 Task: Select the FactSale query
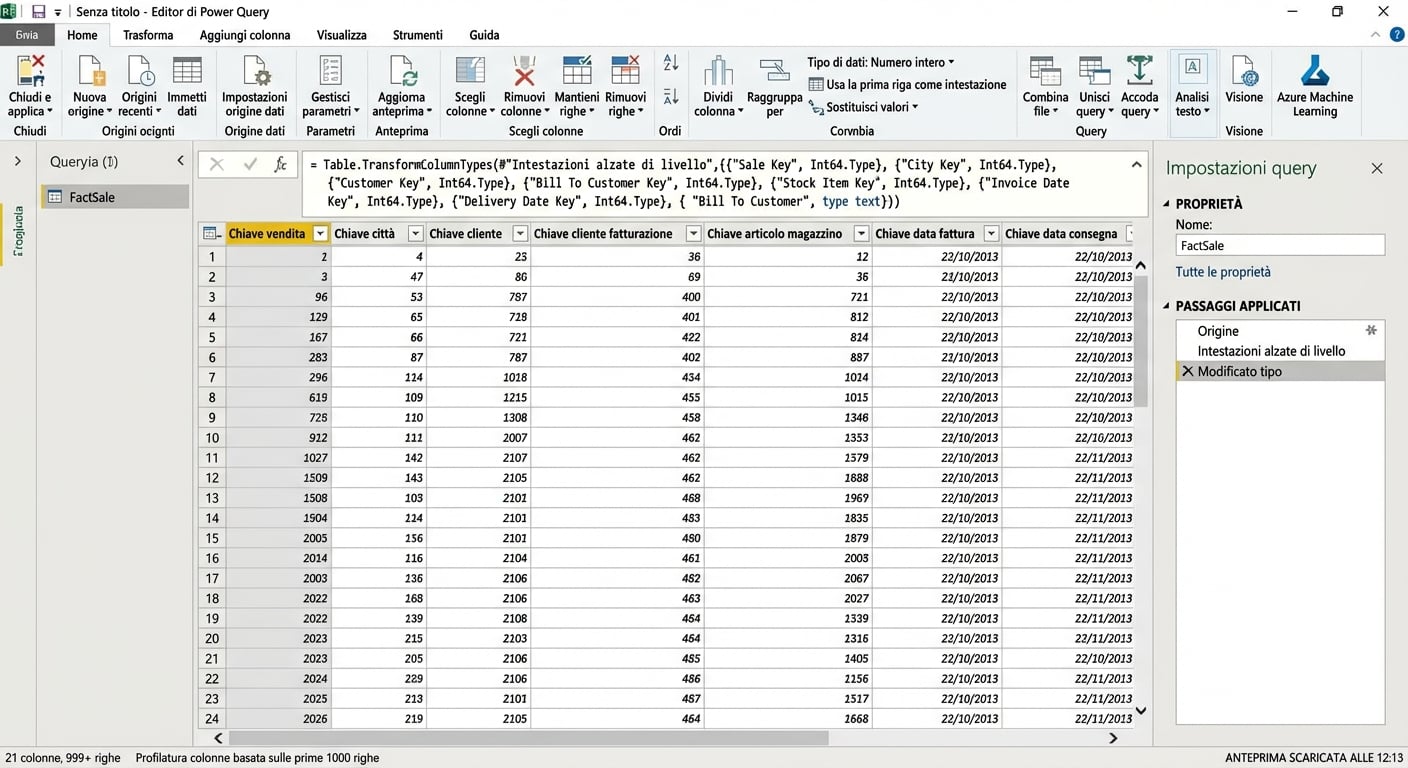click(115, 197)
